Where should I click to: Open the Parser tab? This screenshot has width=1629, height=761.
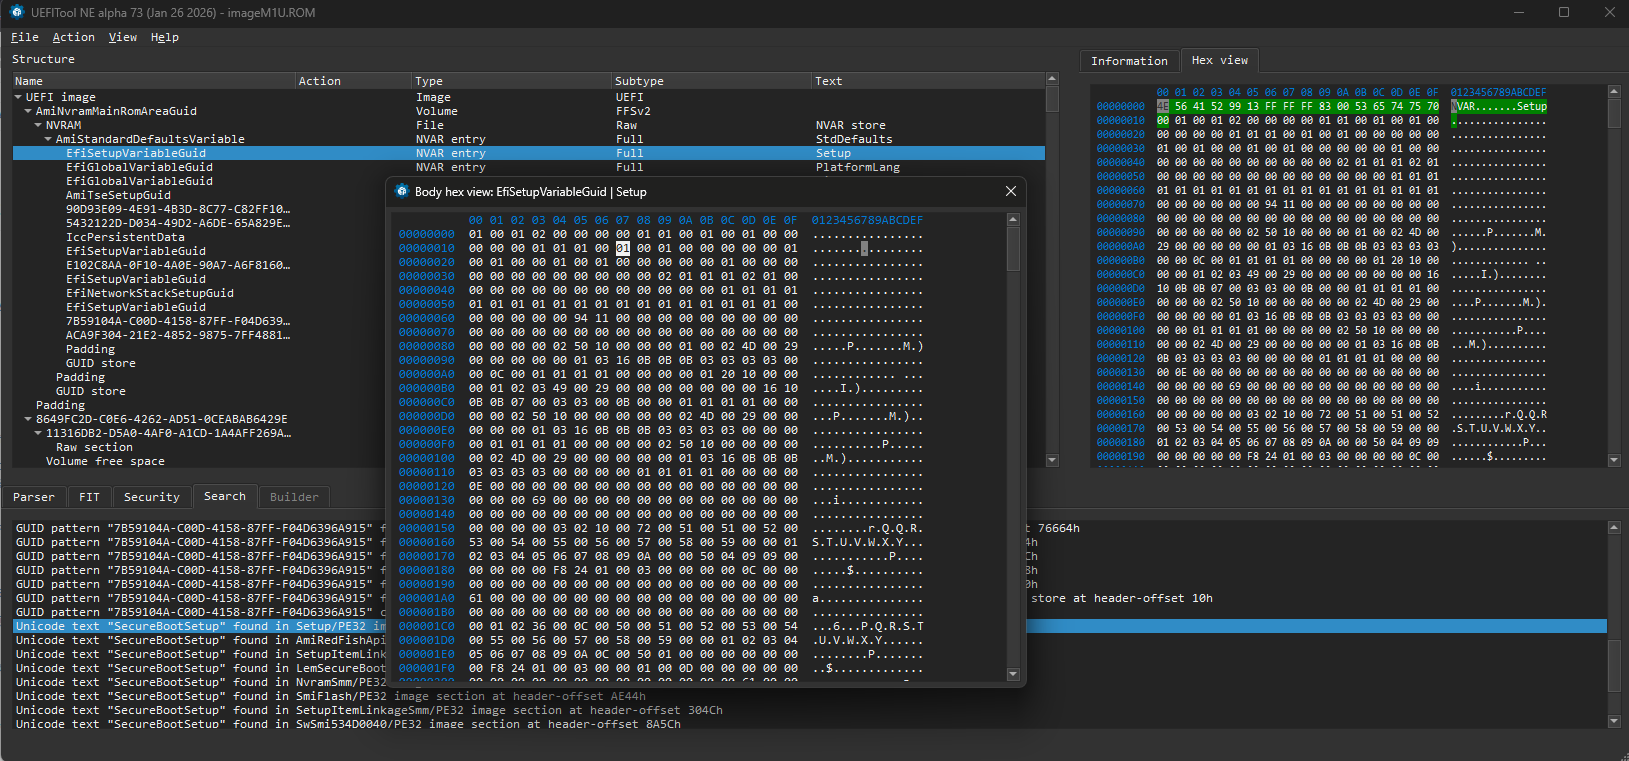(34, 497)
